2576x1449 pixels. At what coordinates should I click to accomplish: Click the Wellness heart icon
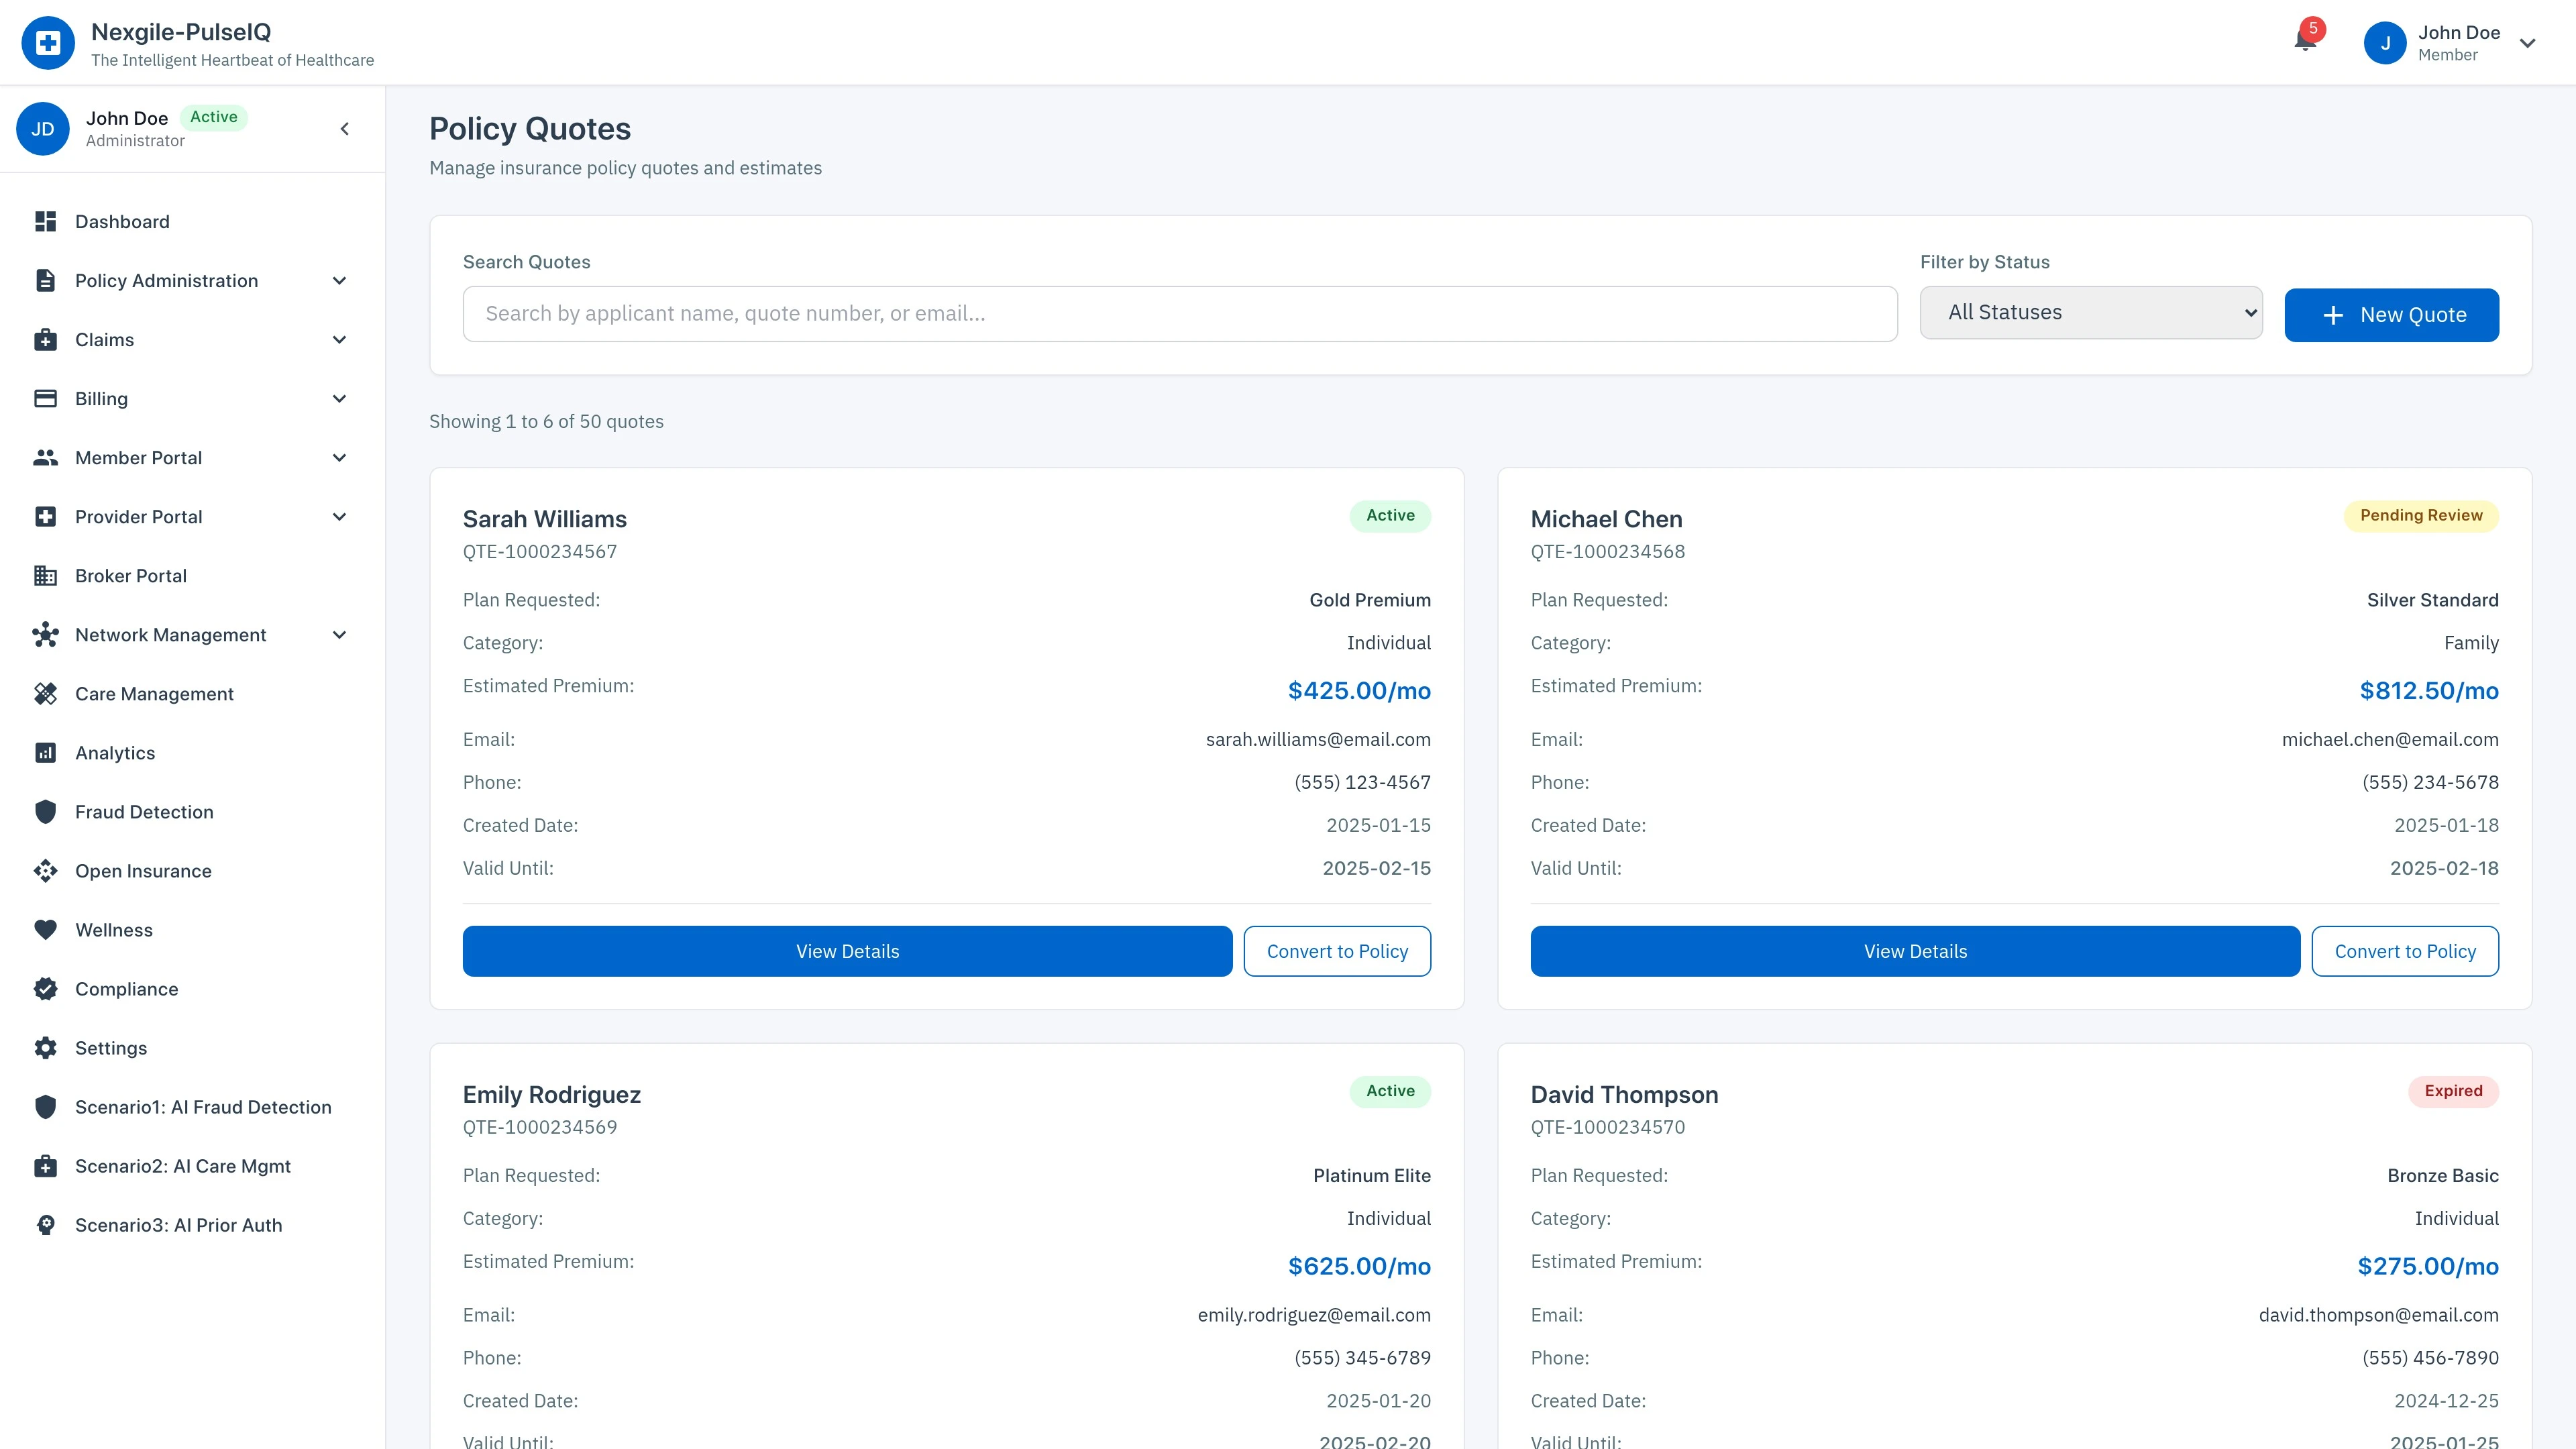coord(45,930)
